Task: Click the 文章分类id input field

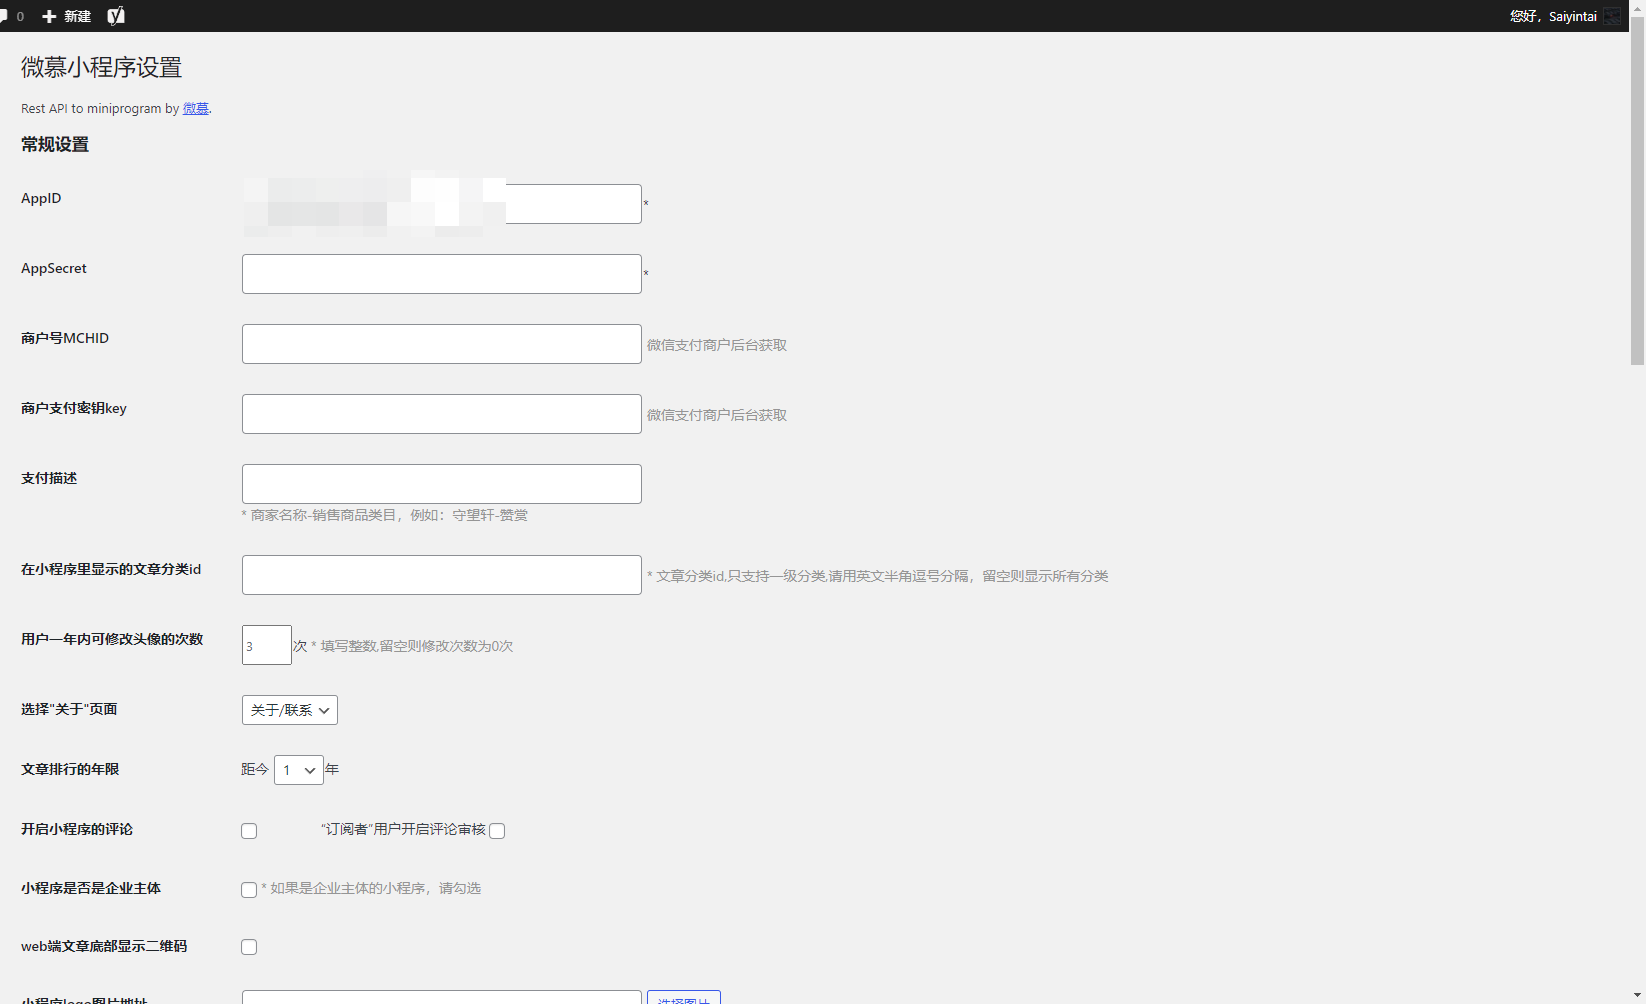Action: [441, 574]
